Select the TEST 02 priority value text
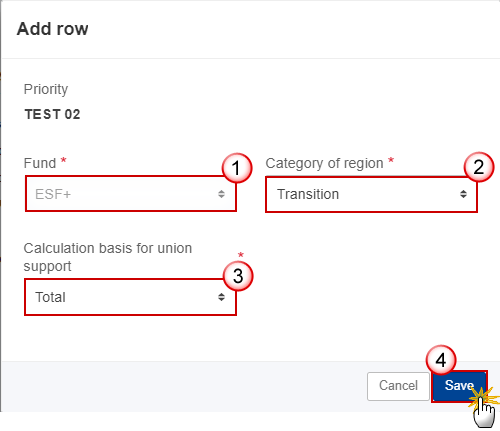This screenshot has height=431, width=500. click(52, 114)
